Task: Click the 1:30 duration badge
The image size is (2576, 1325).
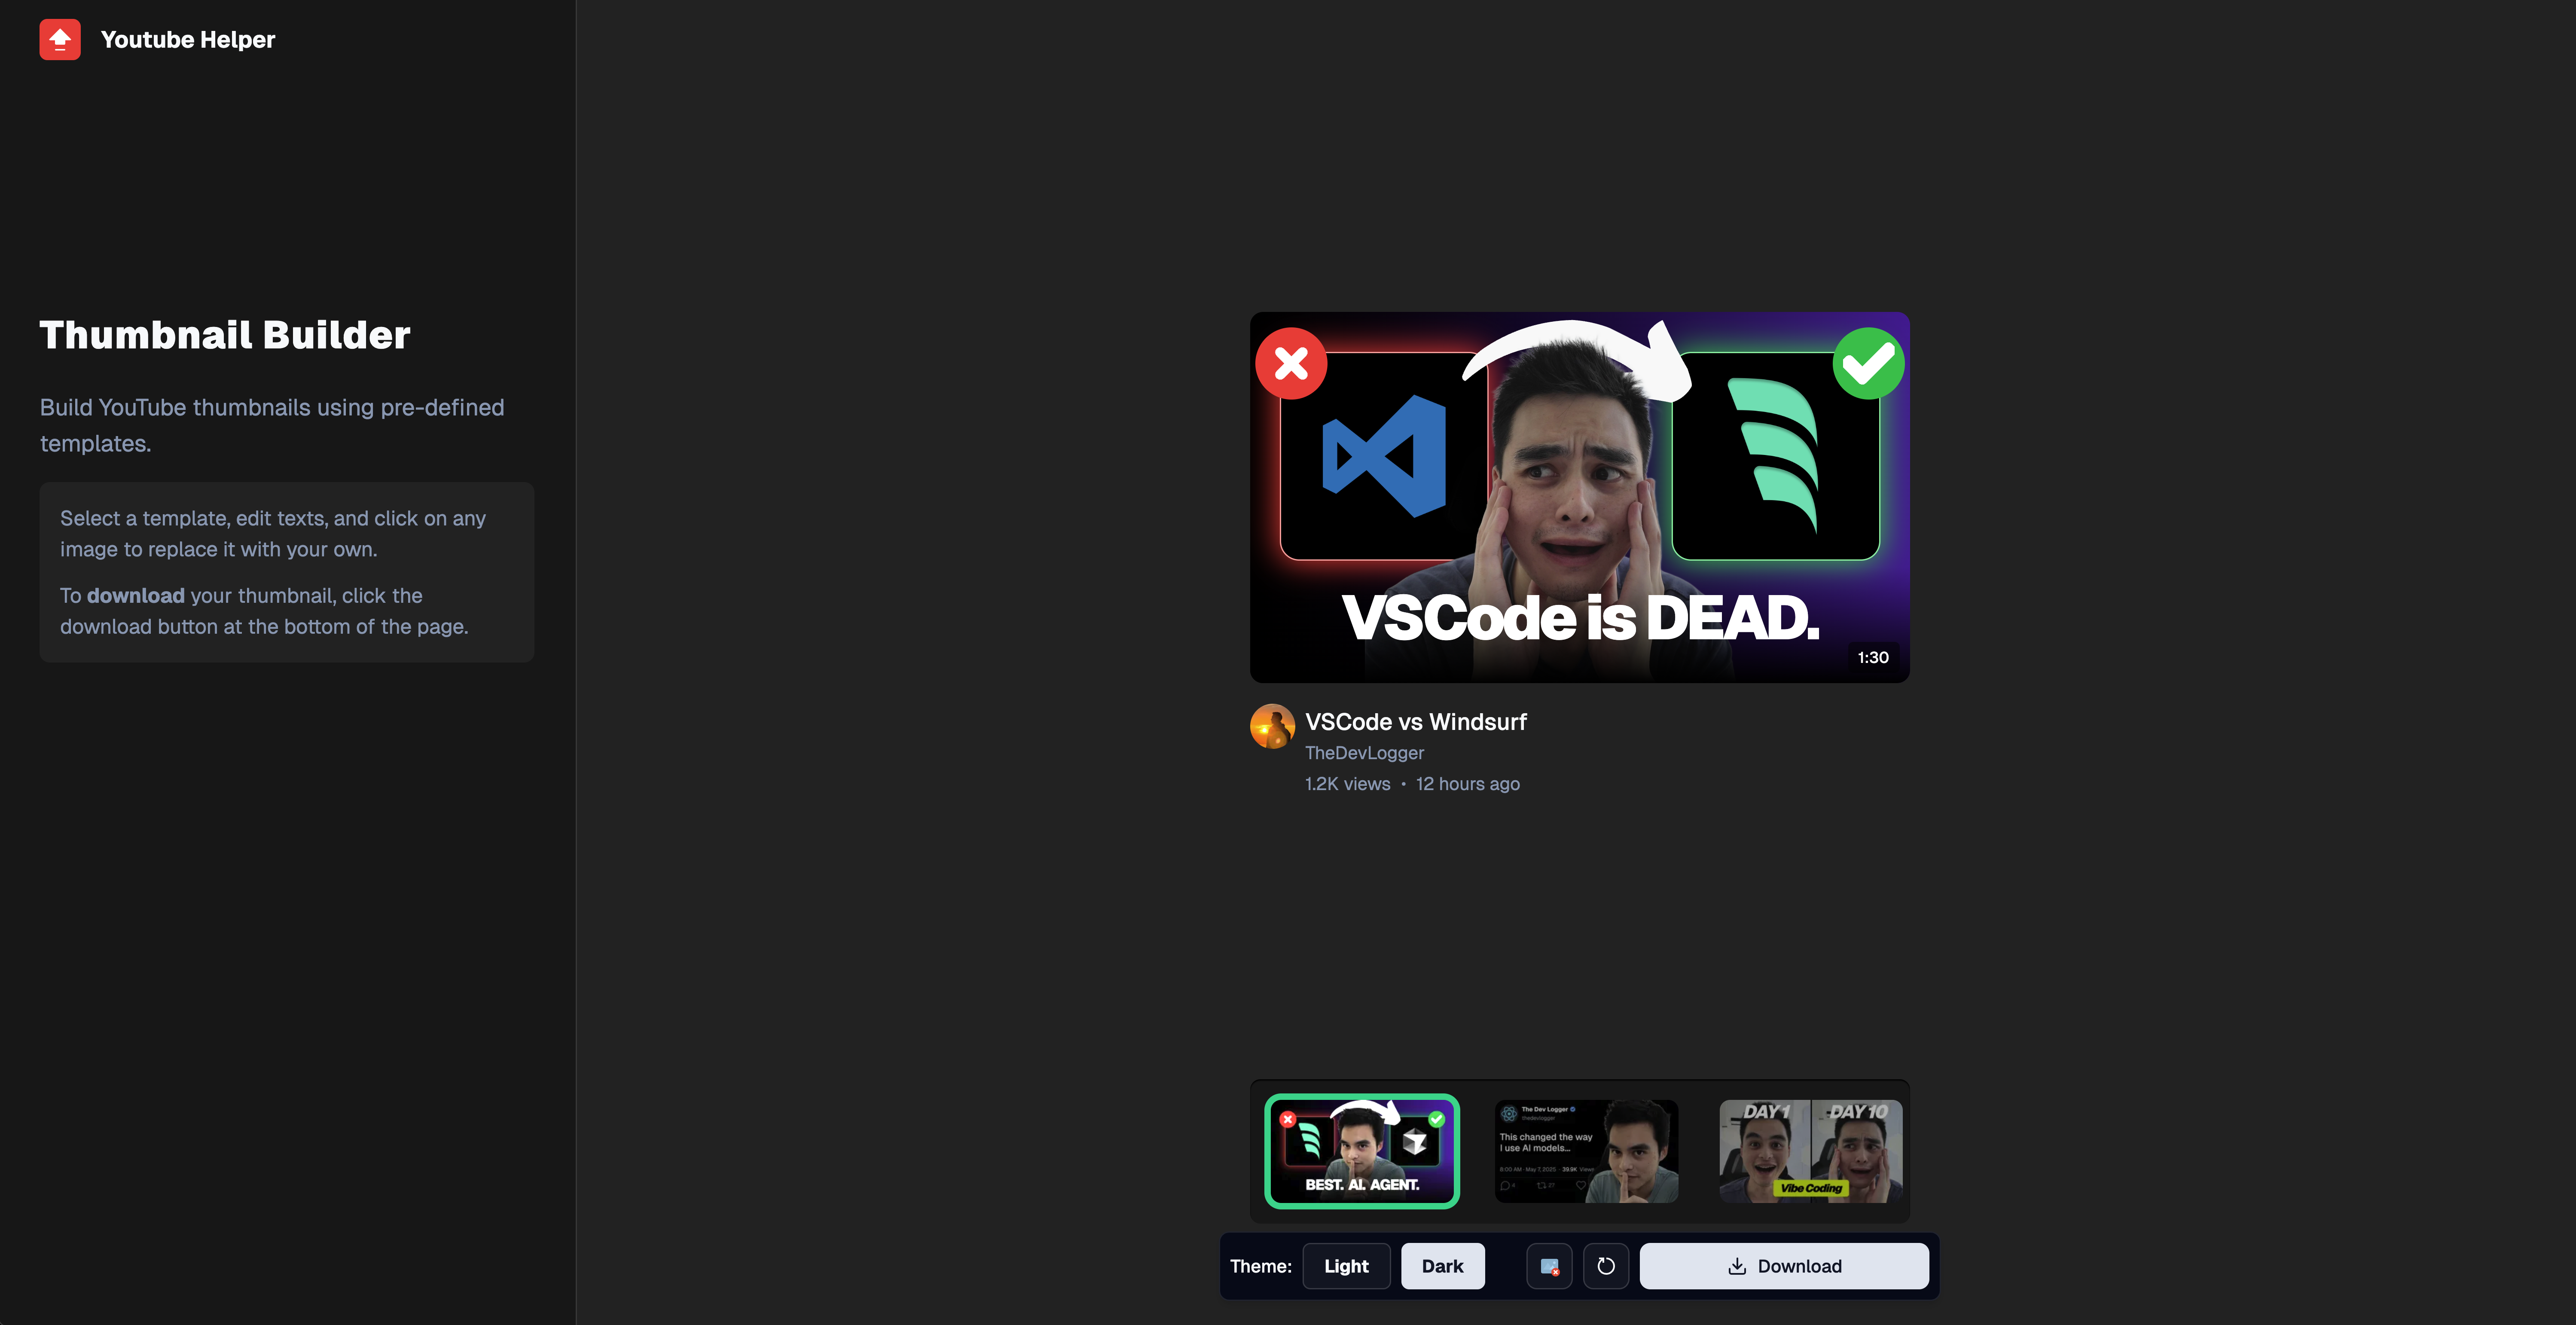Action: (x=1873, y=657)
